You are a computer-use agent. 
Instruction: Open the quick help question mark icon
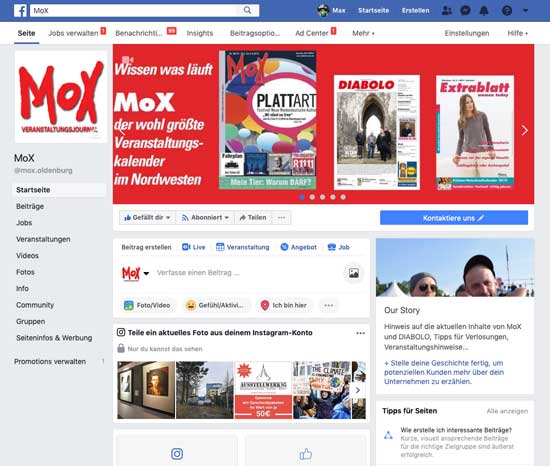tap(507, 11)
